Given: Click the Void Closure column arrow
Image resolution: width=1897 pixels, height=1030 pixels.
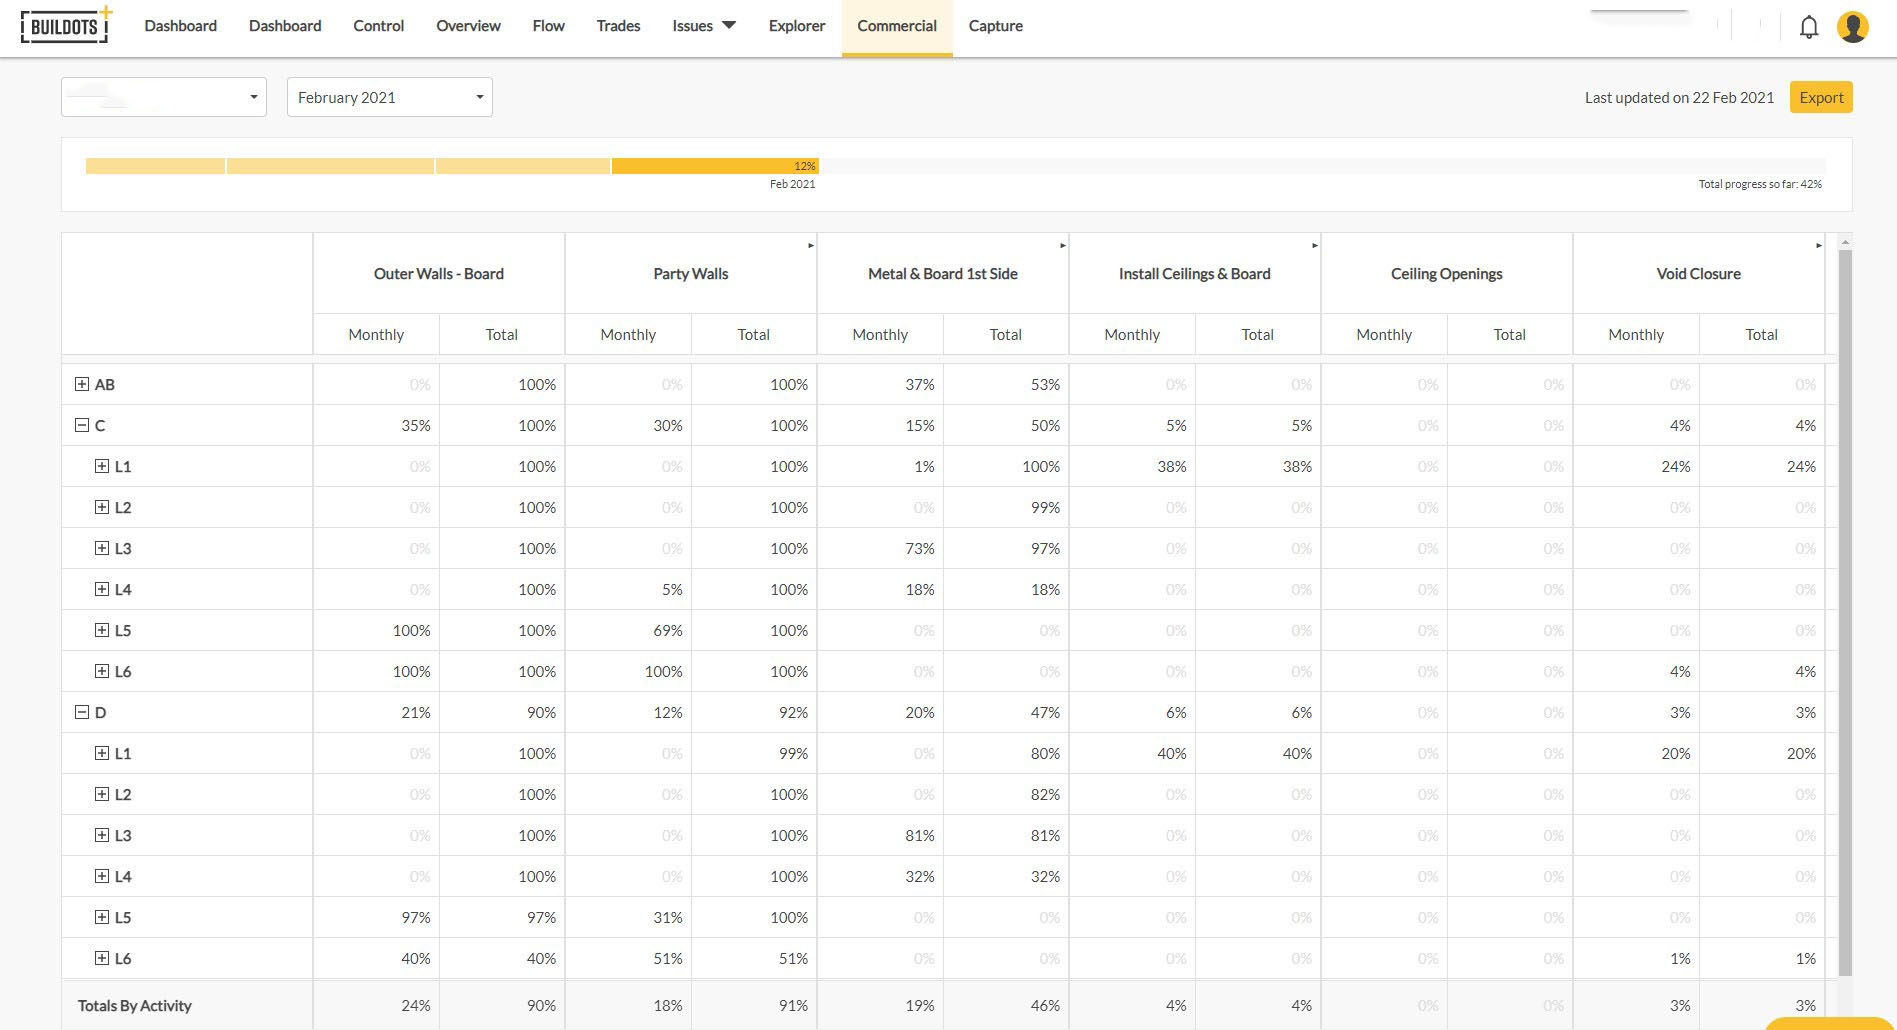Looking at the screenshot, I should (x=1818, y=245).
